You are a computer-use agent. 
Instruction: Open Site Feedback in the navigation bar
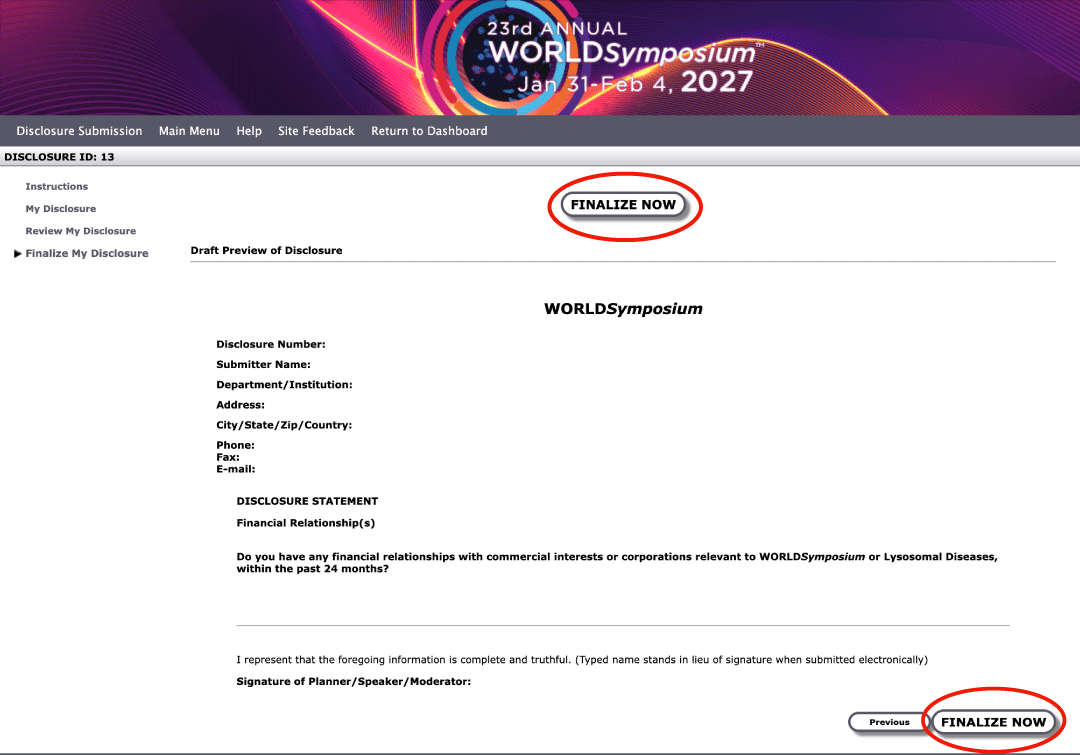(x=316, y=131)
